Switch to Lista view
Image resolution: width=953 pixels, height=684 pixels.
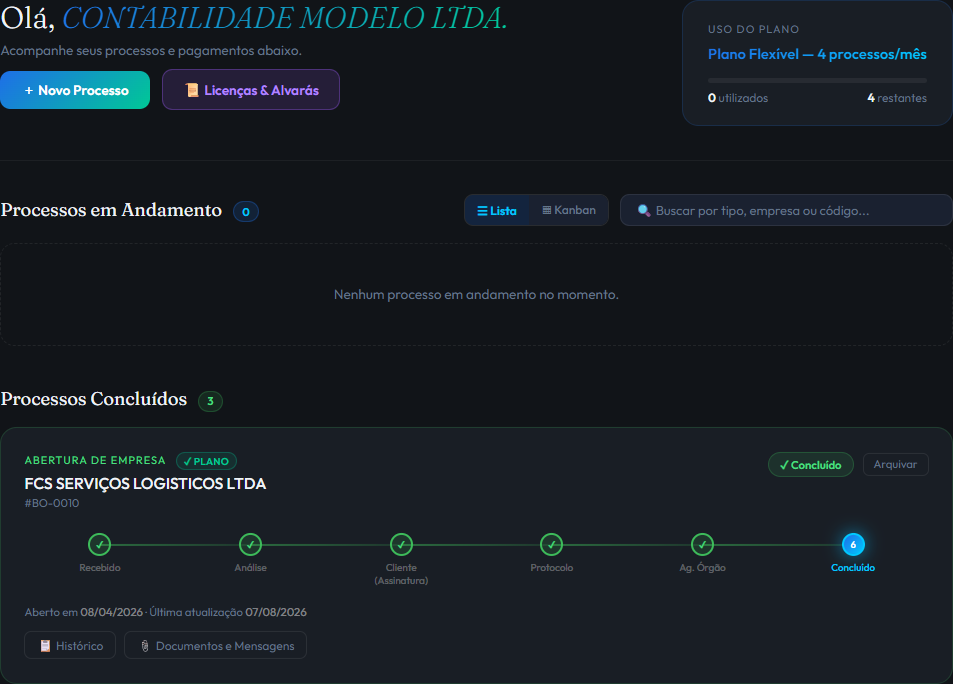(497, 210)
